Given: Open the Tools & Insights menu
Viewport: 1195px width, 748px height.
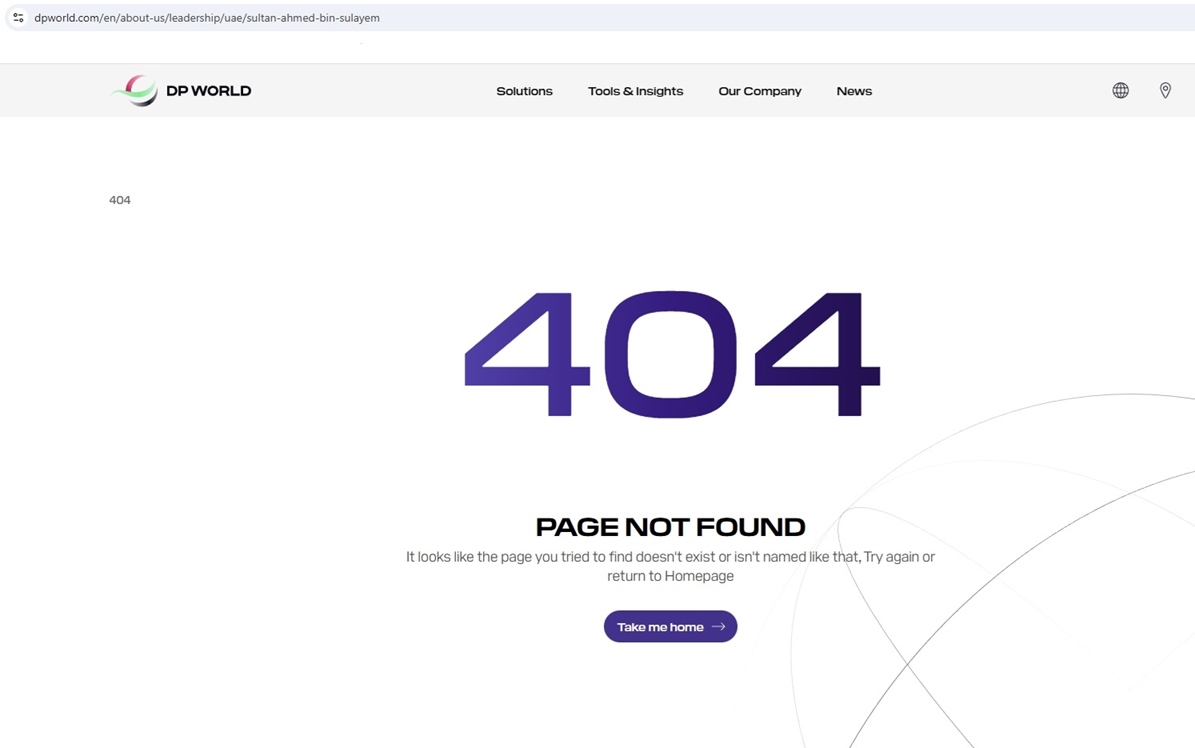Looking at the screenshot, I should point(635,91).
